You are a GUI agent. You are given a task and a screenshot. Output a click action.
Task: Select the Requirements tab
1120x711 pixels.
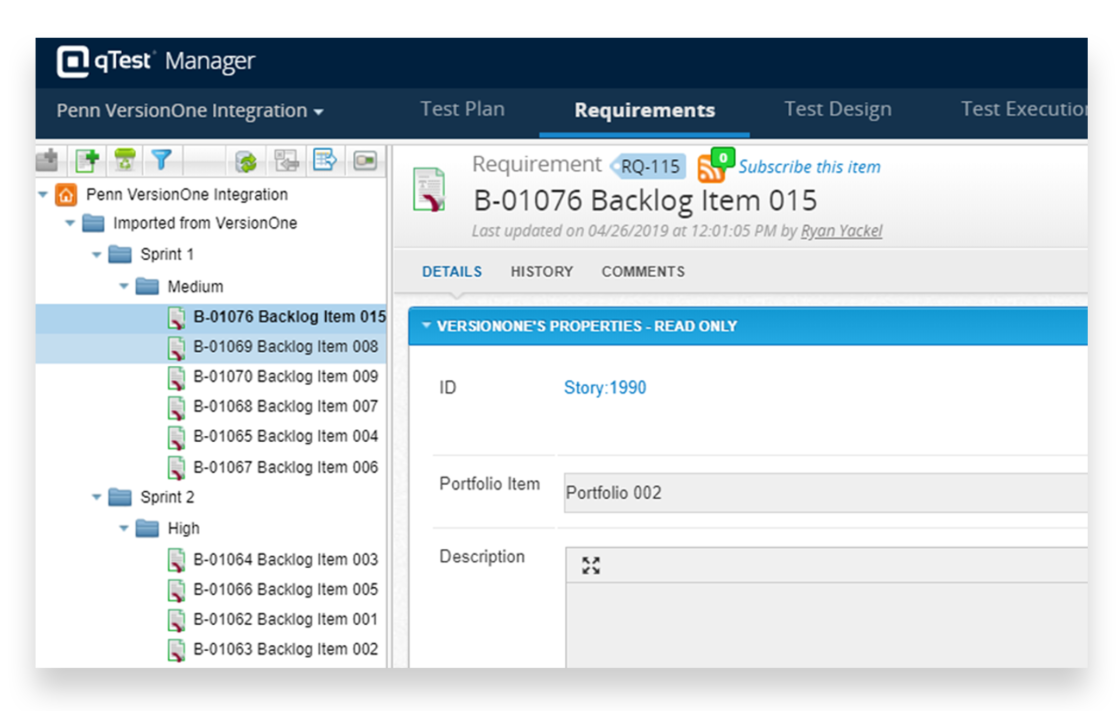coord(644,111)
